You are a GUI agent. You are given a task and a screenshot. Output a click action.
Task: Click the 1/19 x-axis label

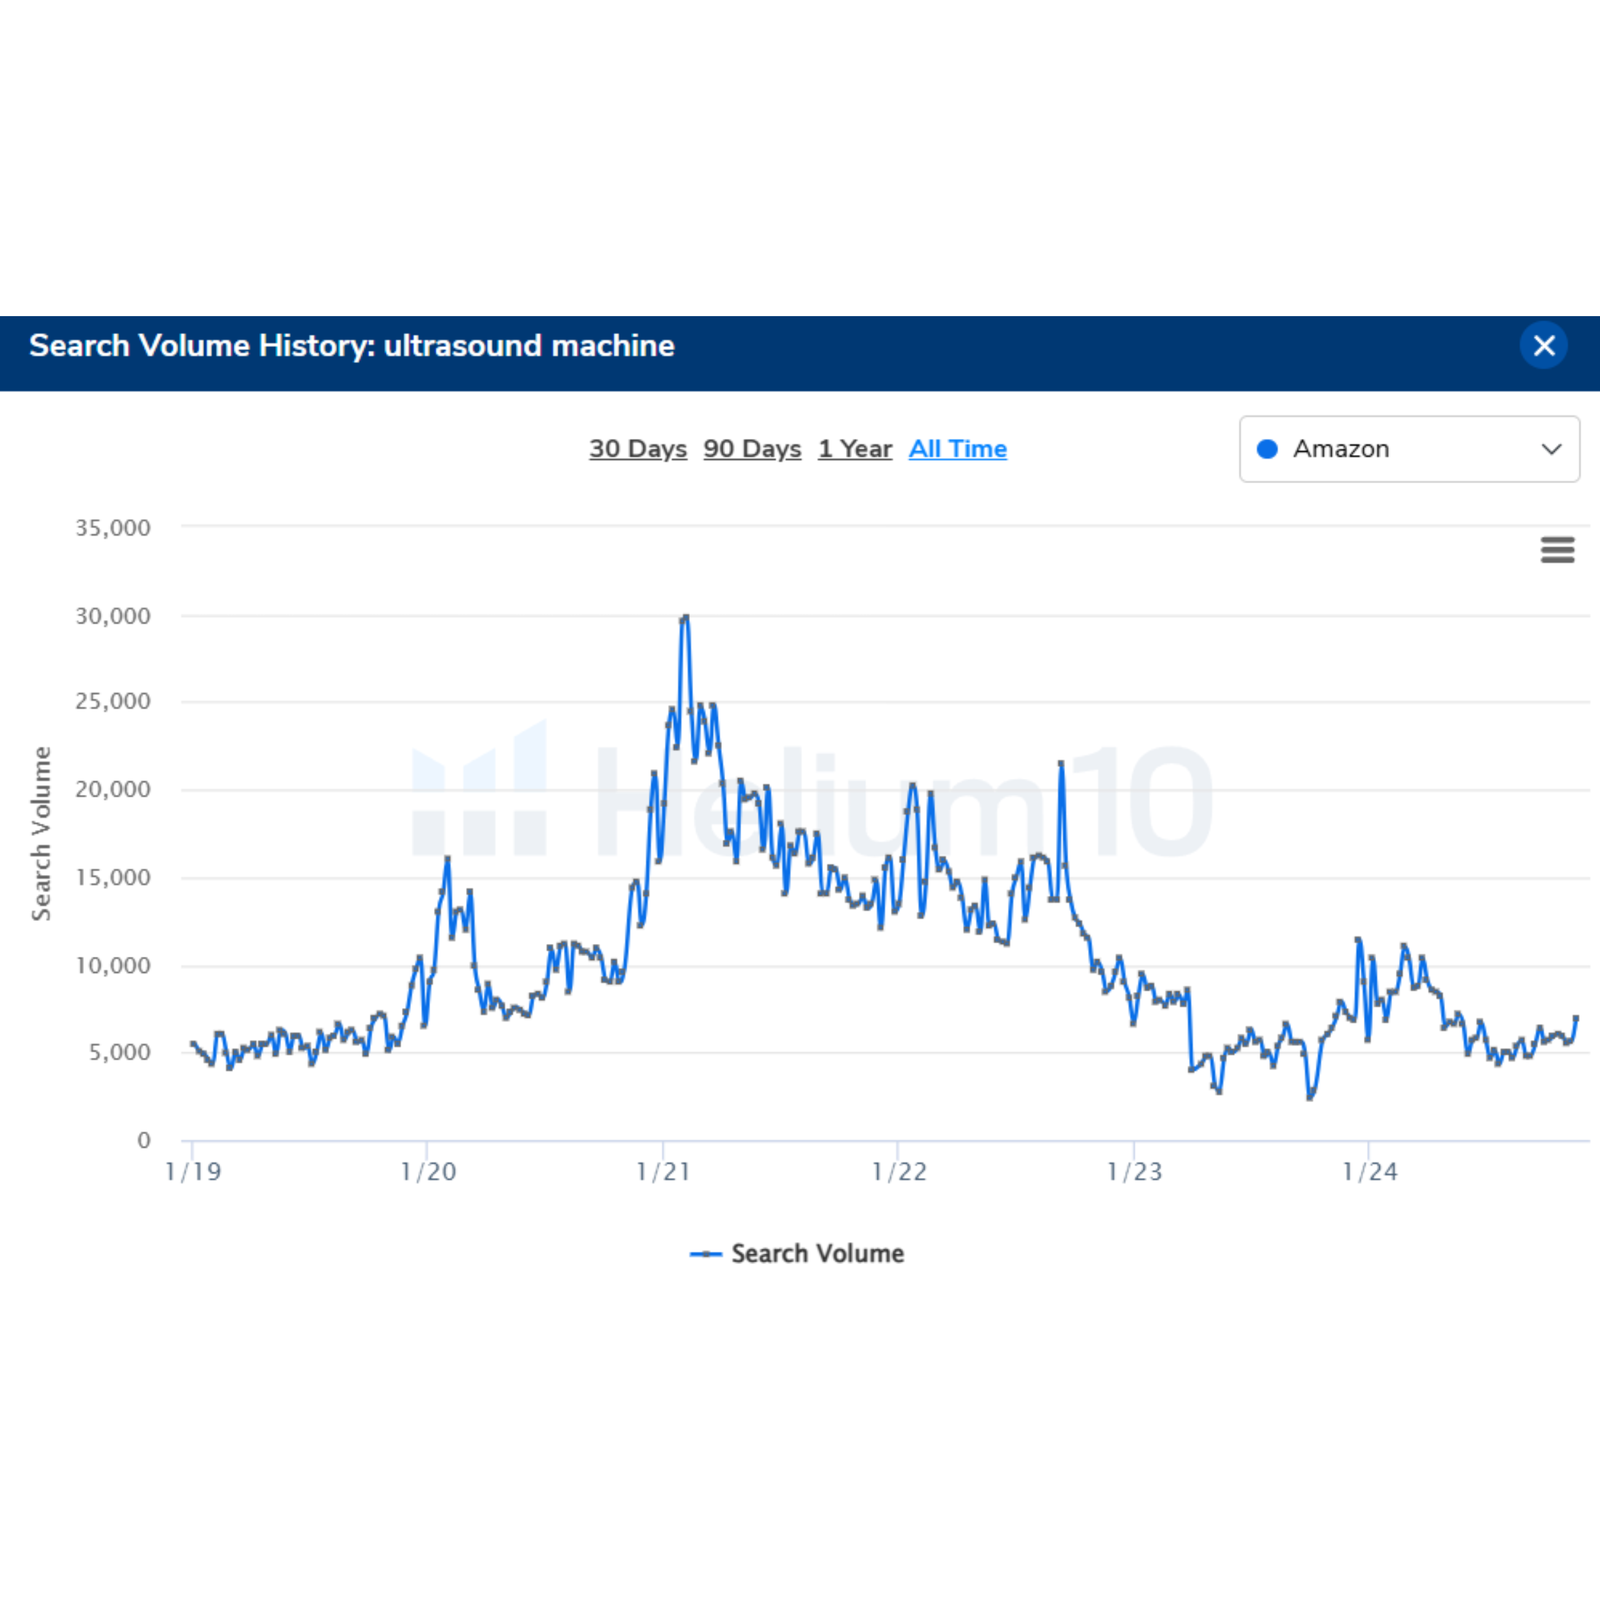point(193,1171)
